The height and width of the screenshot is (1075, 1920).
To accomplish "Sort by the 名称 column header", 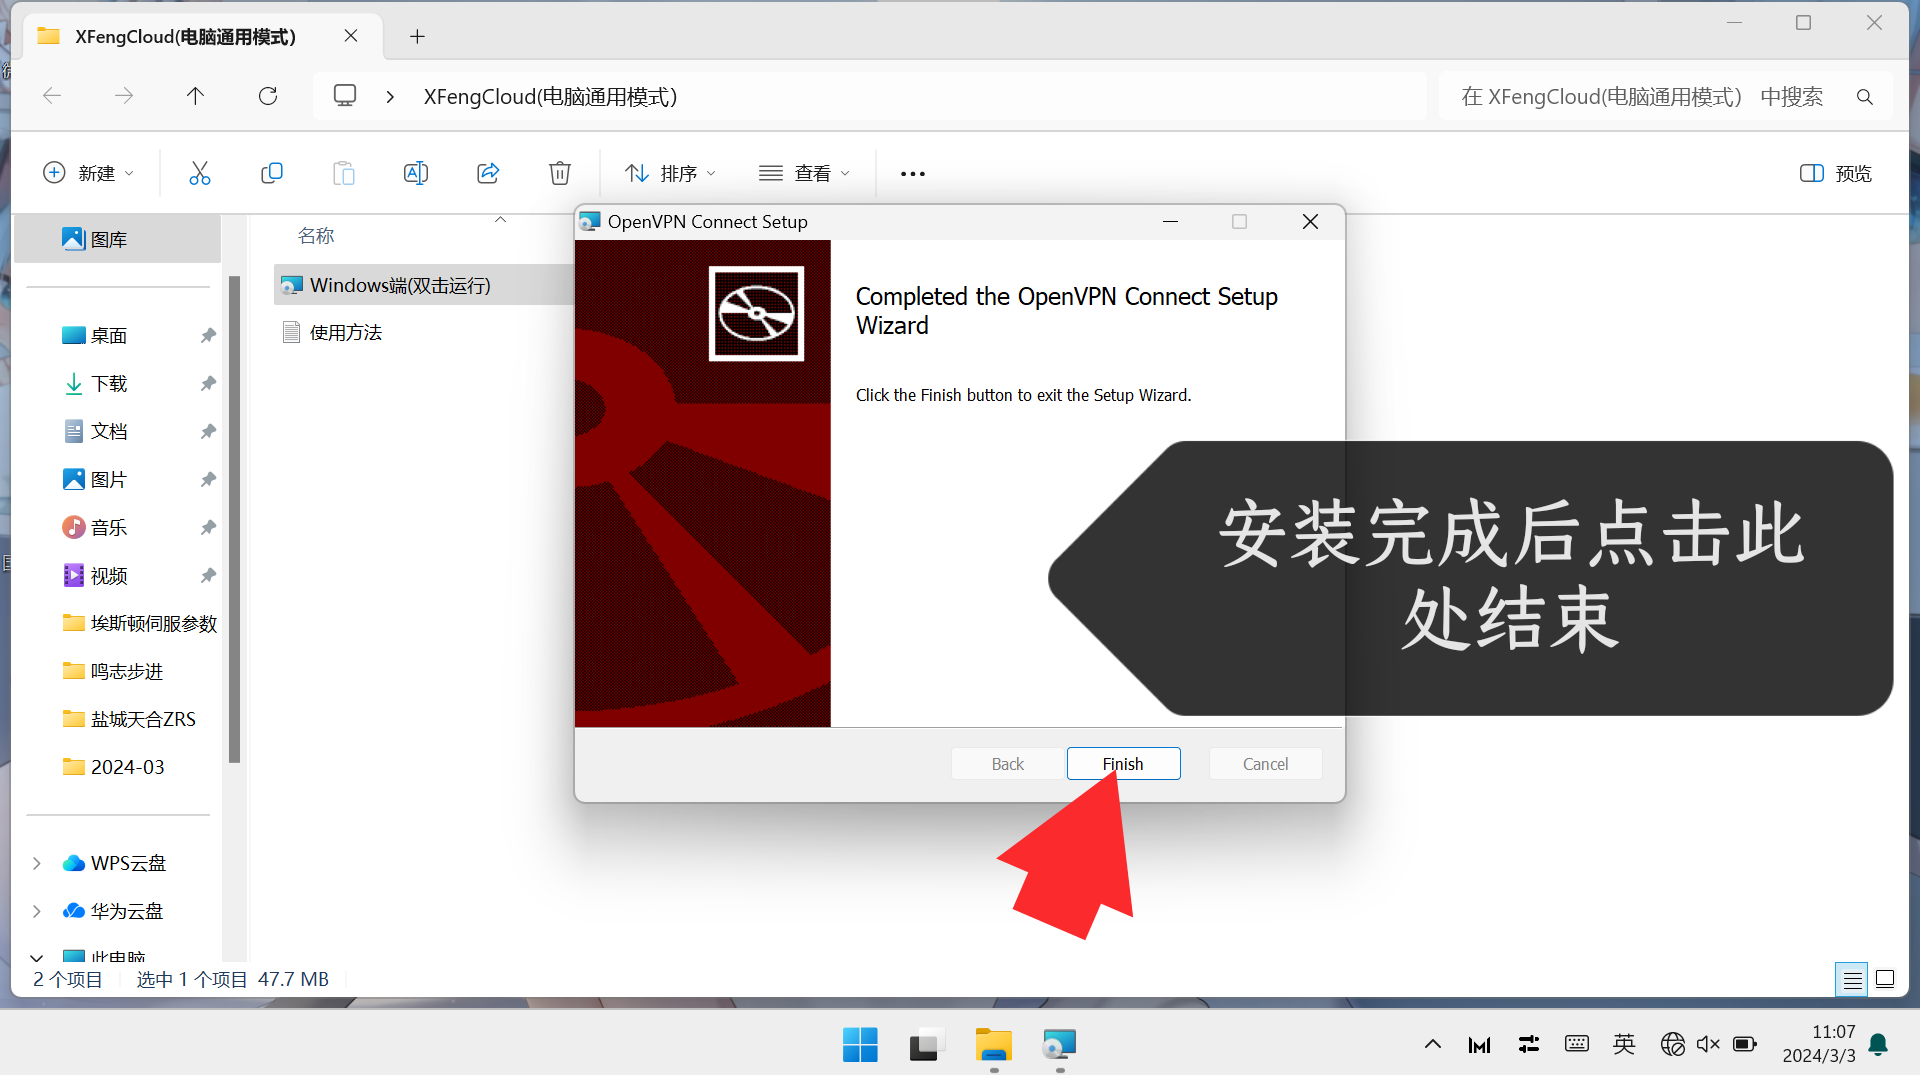I will 316,236.
